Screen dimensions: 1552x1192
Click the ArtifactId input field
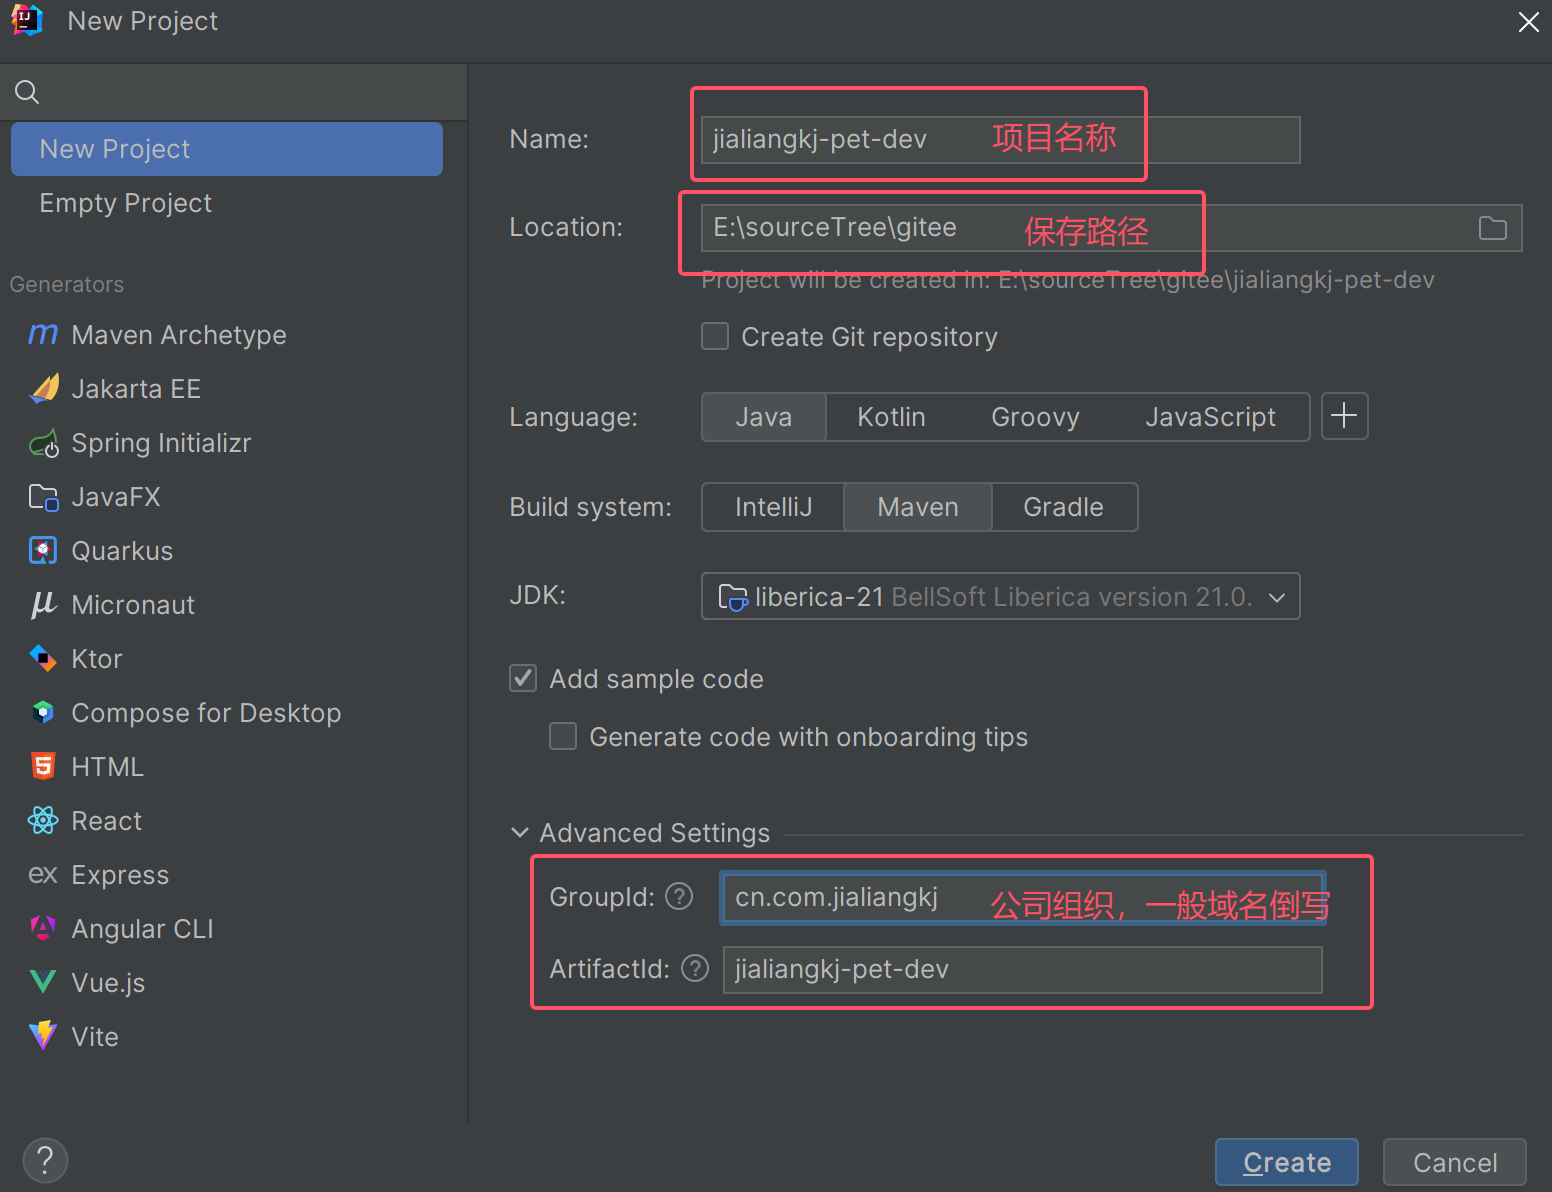(x=1022, y=970)
